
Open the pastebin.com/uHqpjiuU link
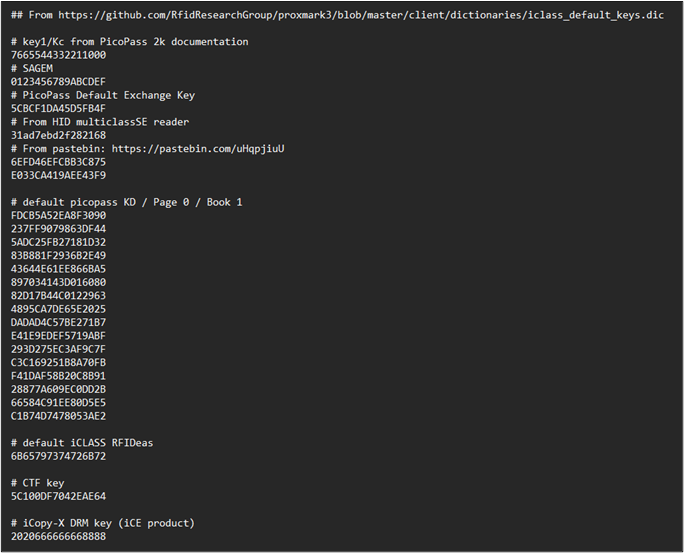click(198, 149)
